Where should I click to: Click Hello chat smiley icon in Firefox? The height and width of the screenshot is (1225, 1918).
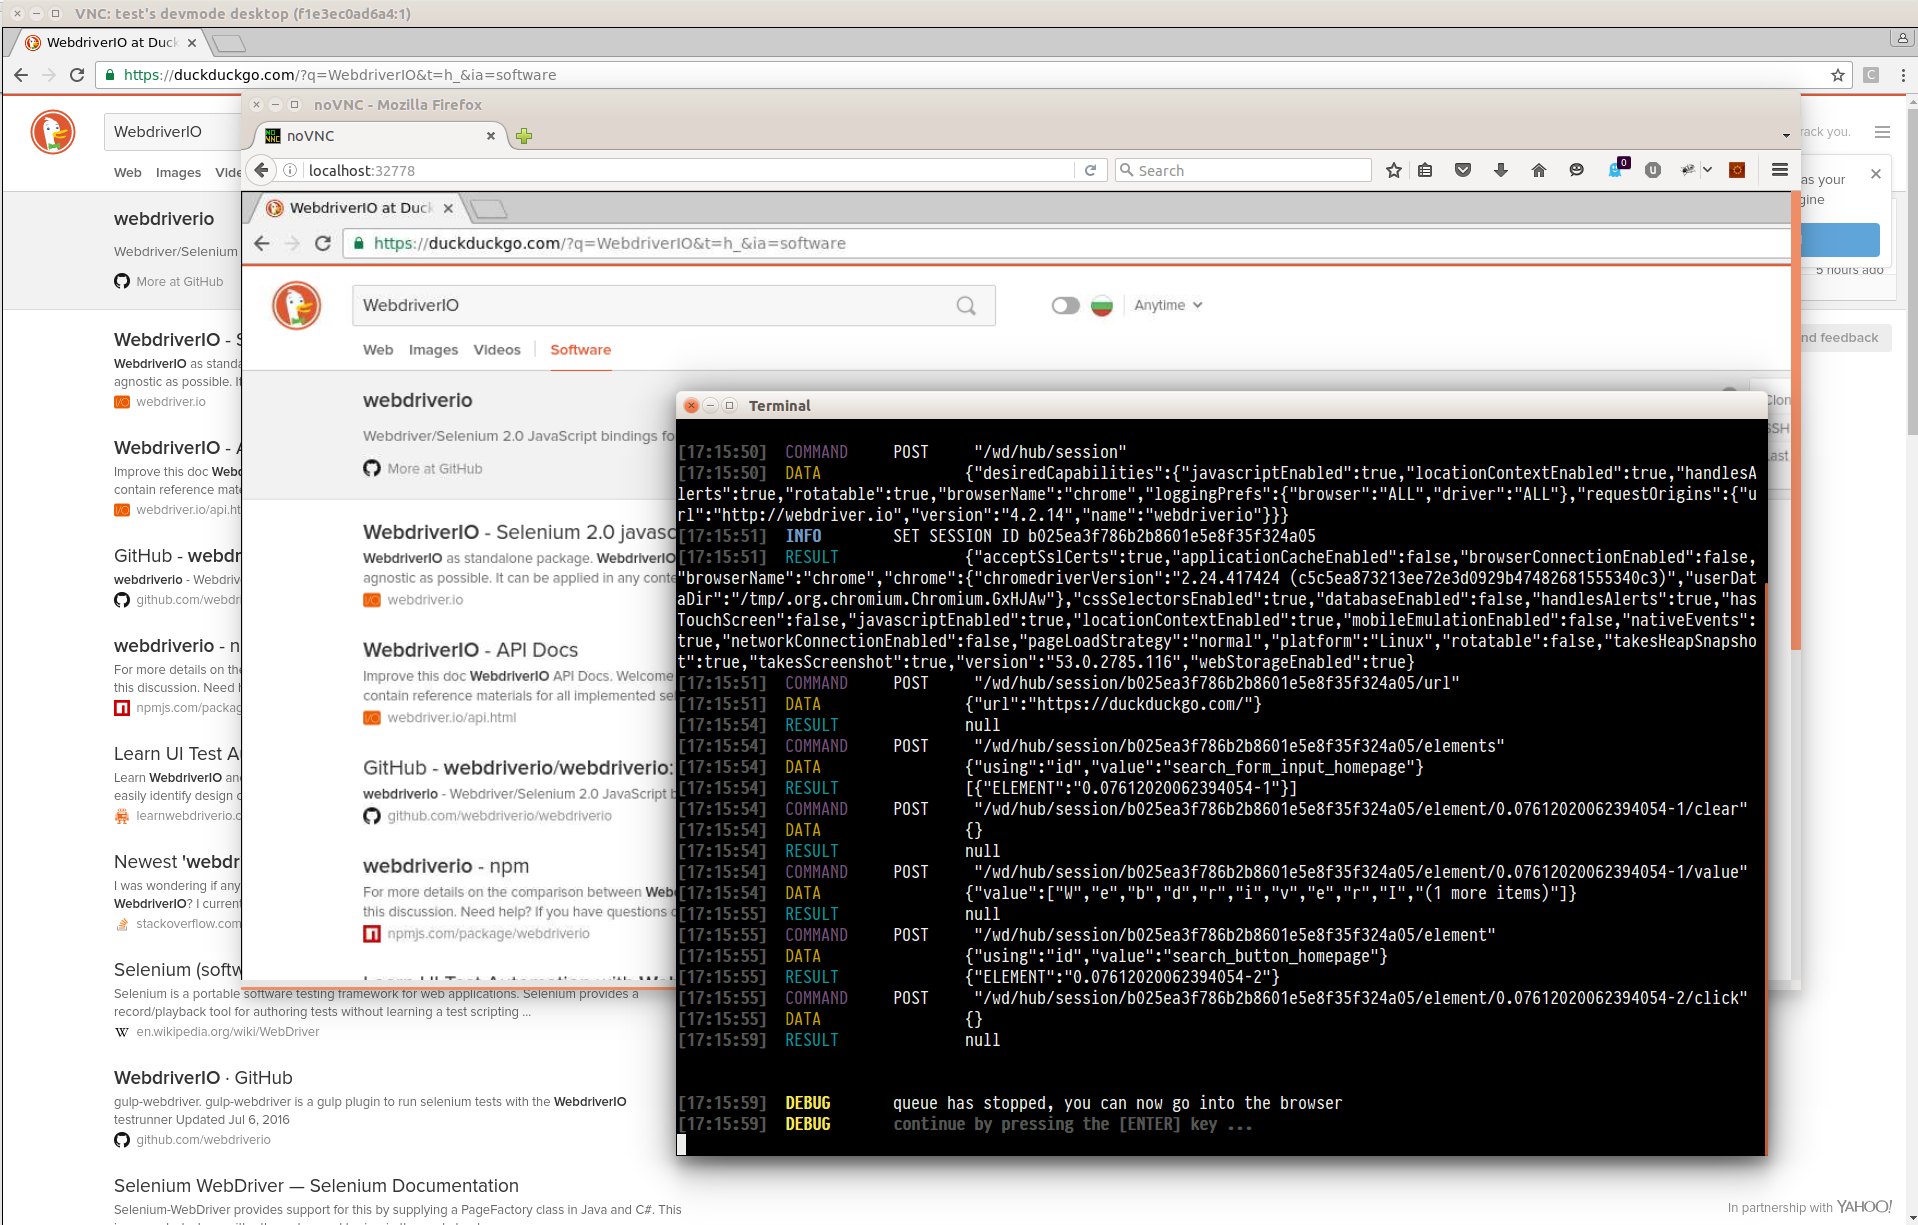pyautogui.click(x=1577, y=170)
